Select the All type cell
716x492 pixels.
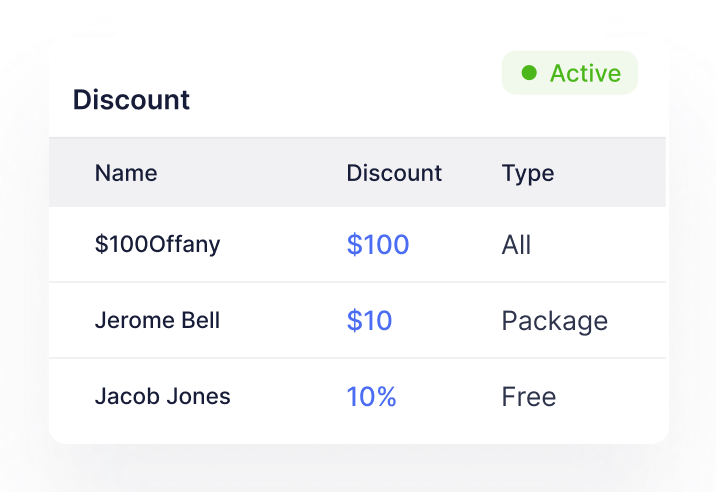click(x=516, y=245)
